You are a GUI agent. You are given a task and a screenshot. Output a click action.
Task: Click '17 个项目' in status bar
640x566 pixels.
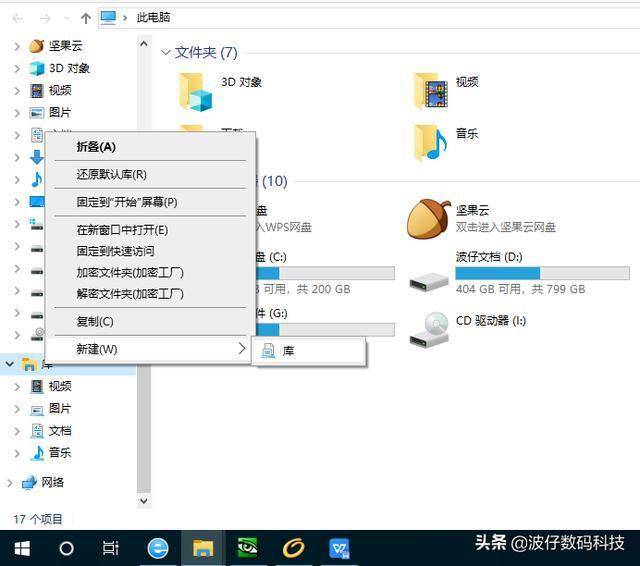(38, 519)
